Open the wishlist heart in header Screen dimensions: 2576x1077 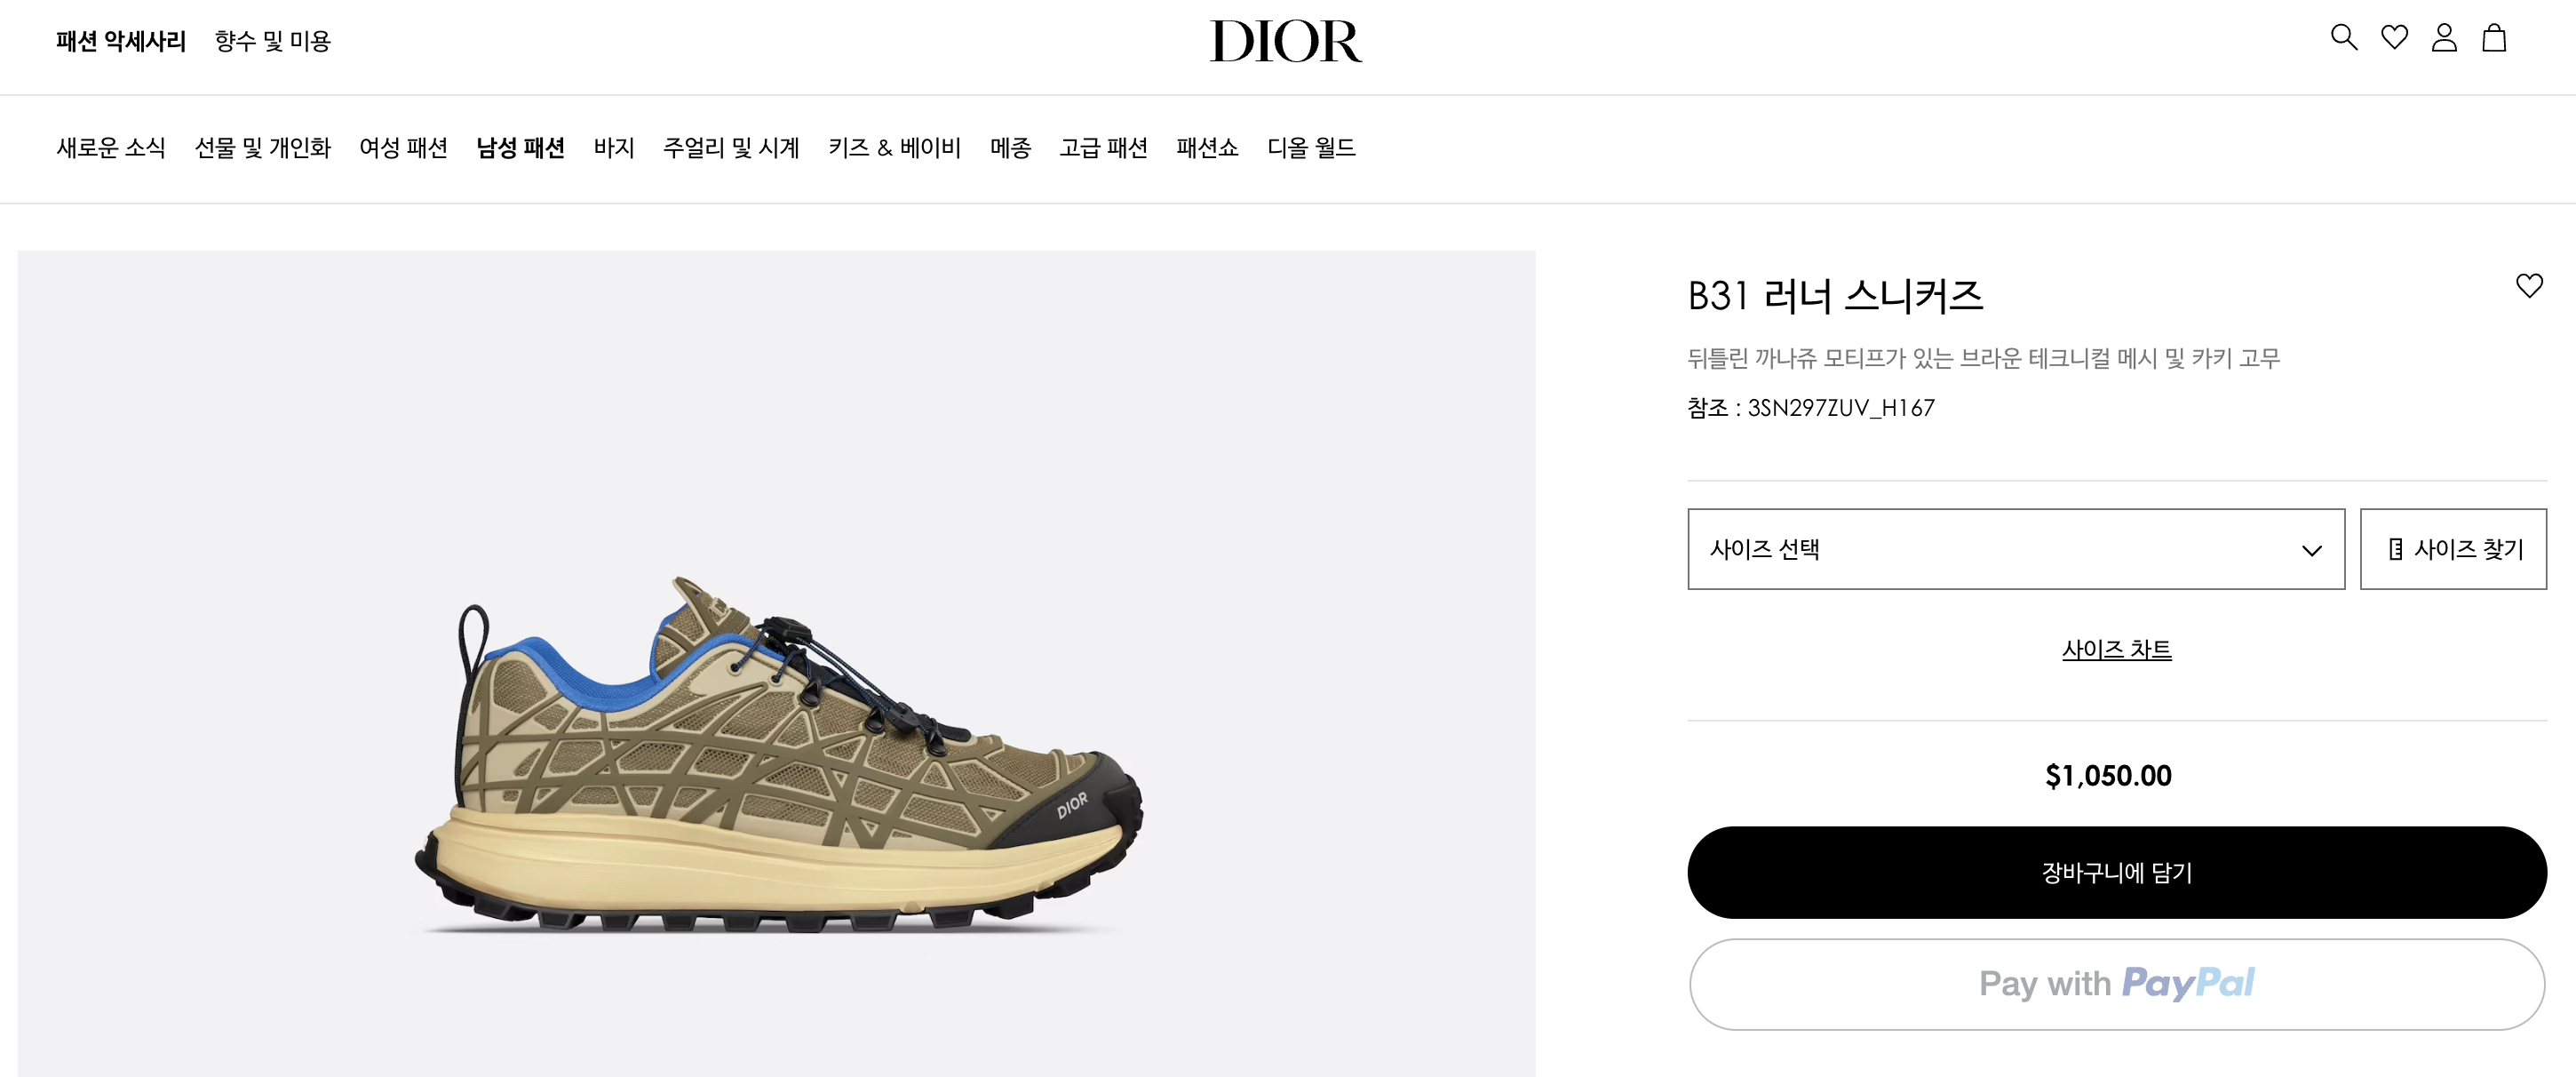[2394, 38]
